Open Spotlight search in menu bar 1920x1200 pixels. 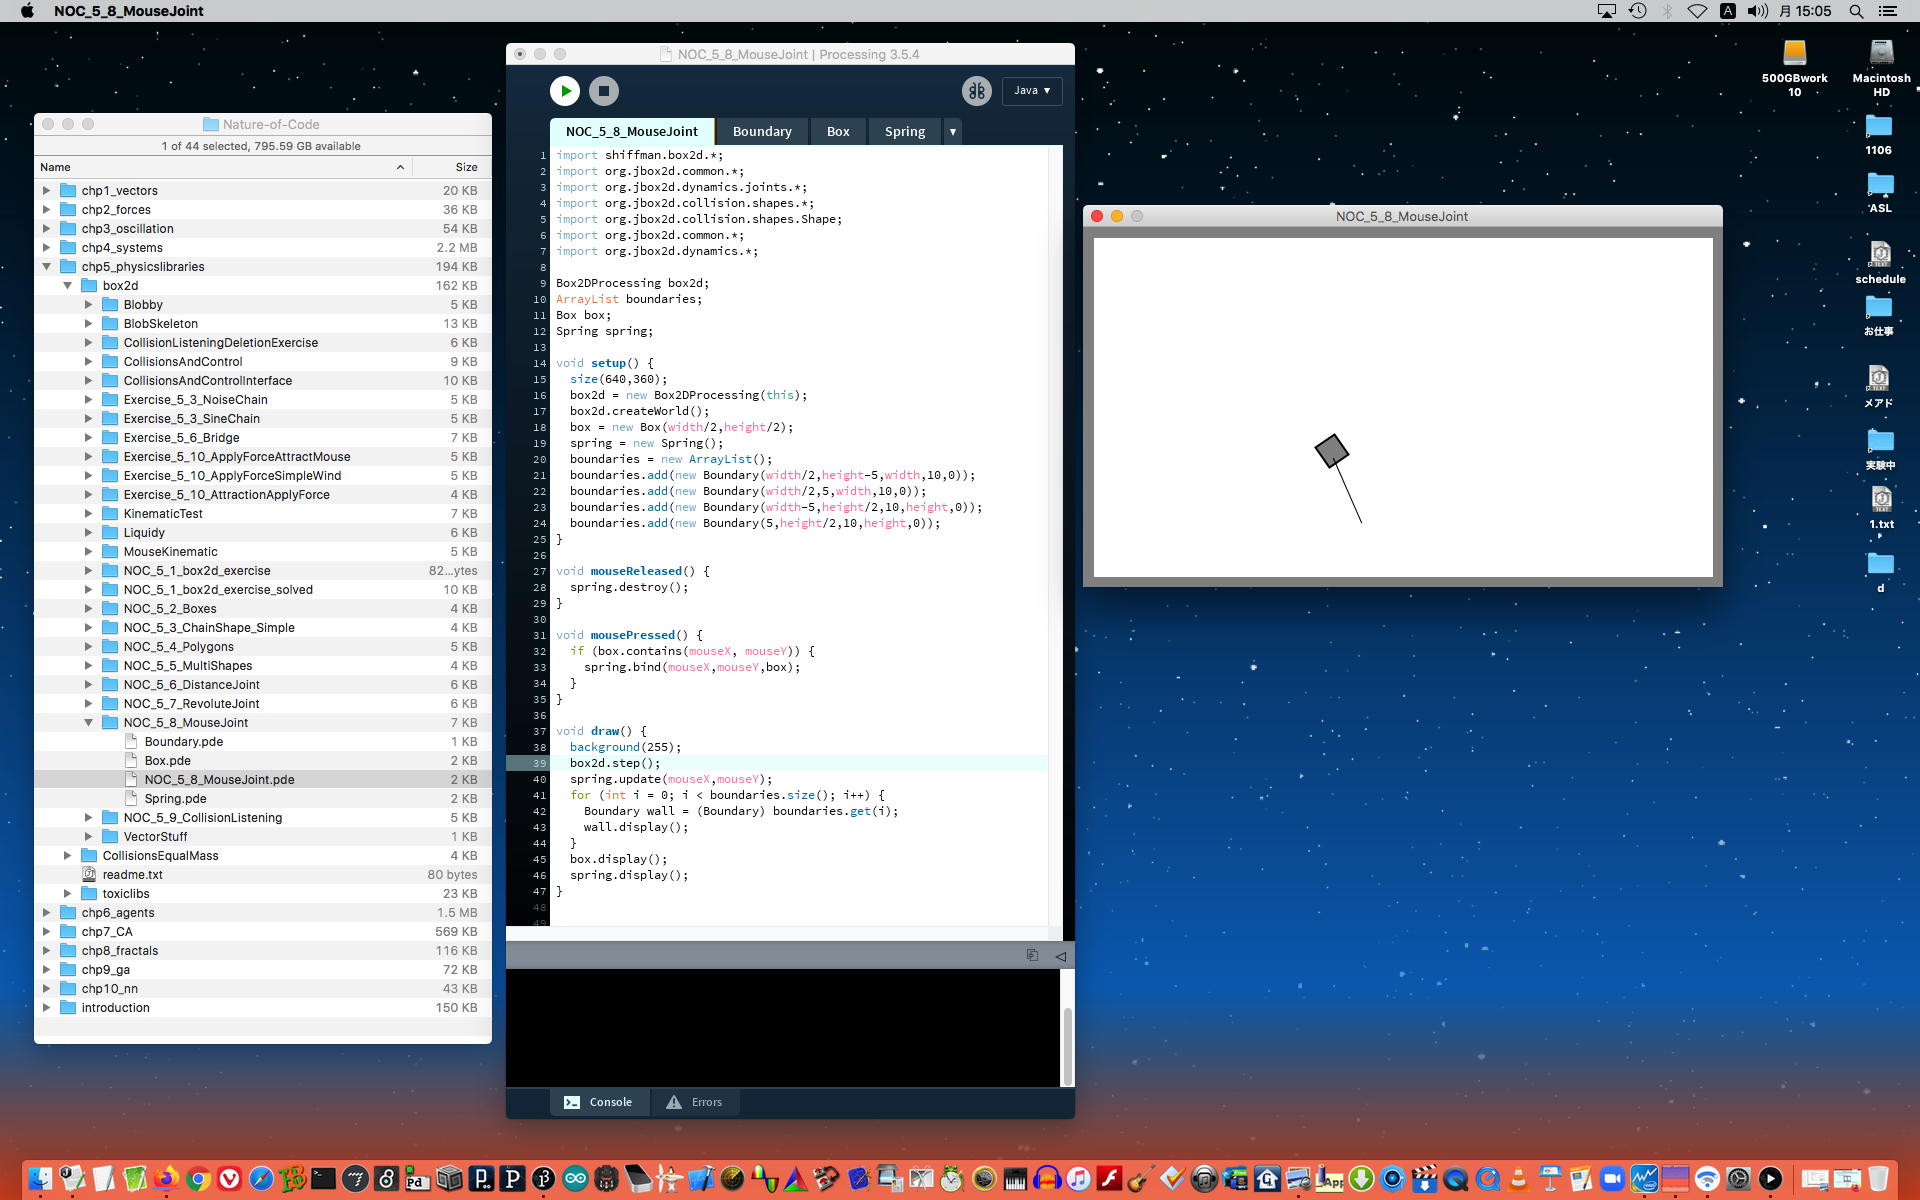pos(1855,11)
